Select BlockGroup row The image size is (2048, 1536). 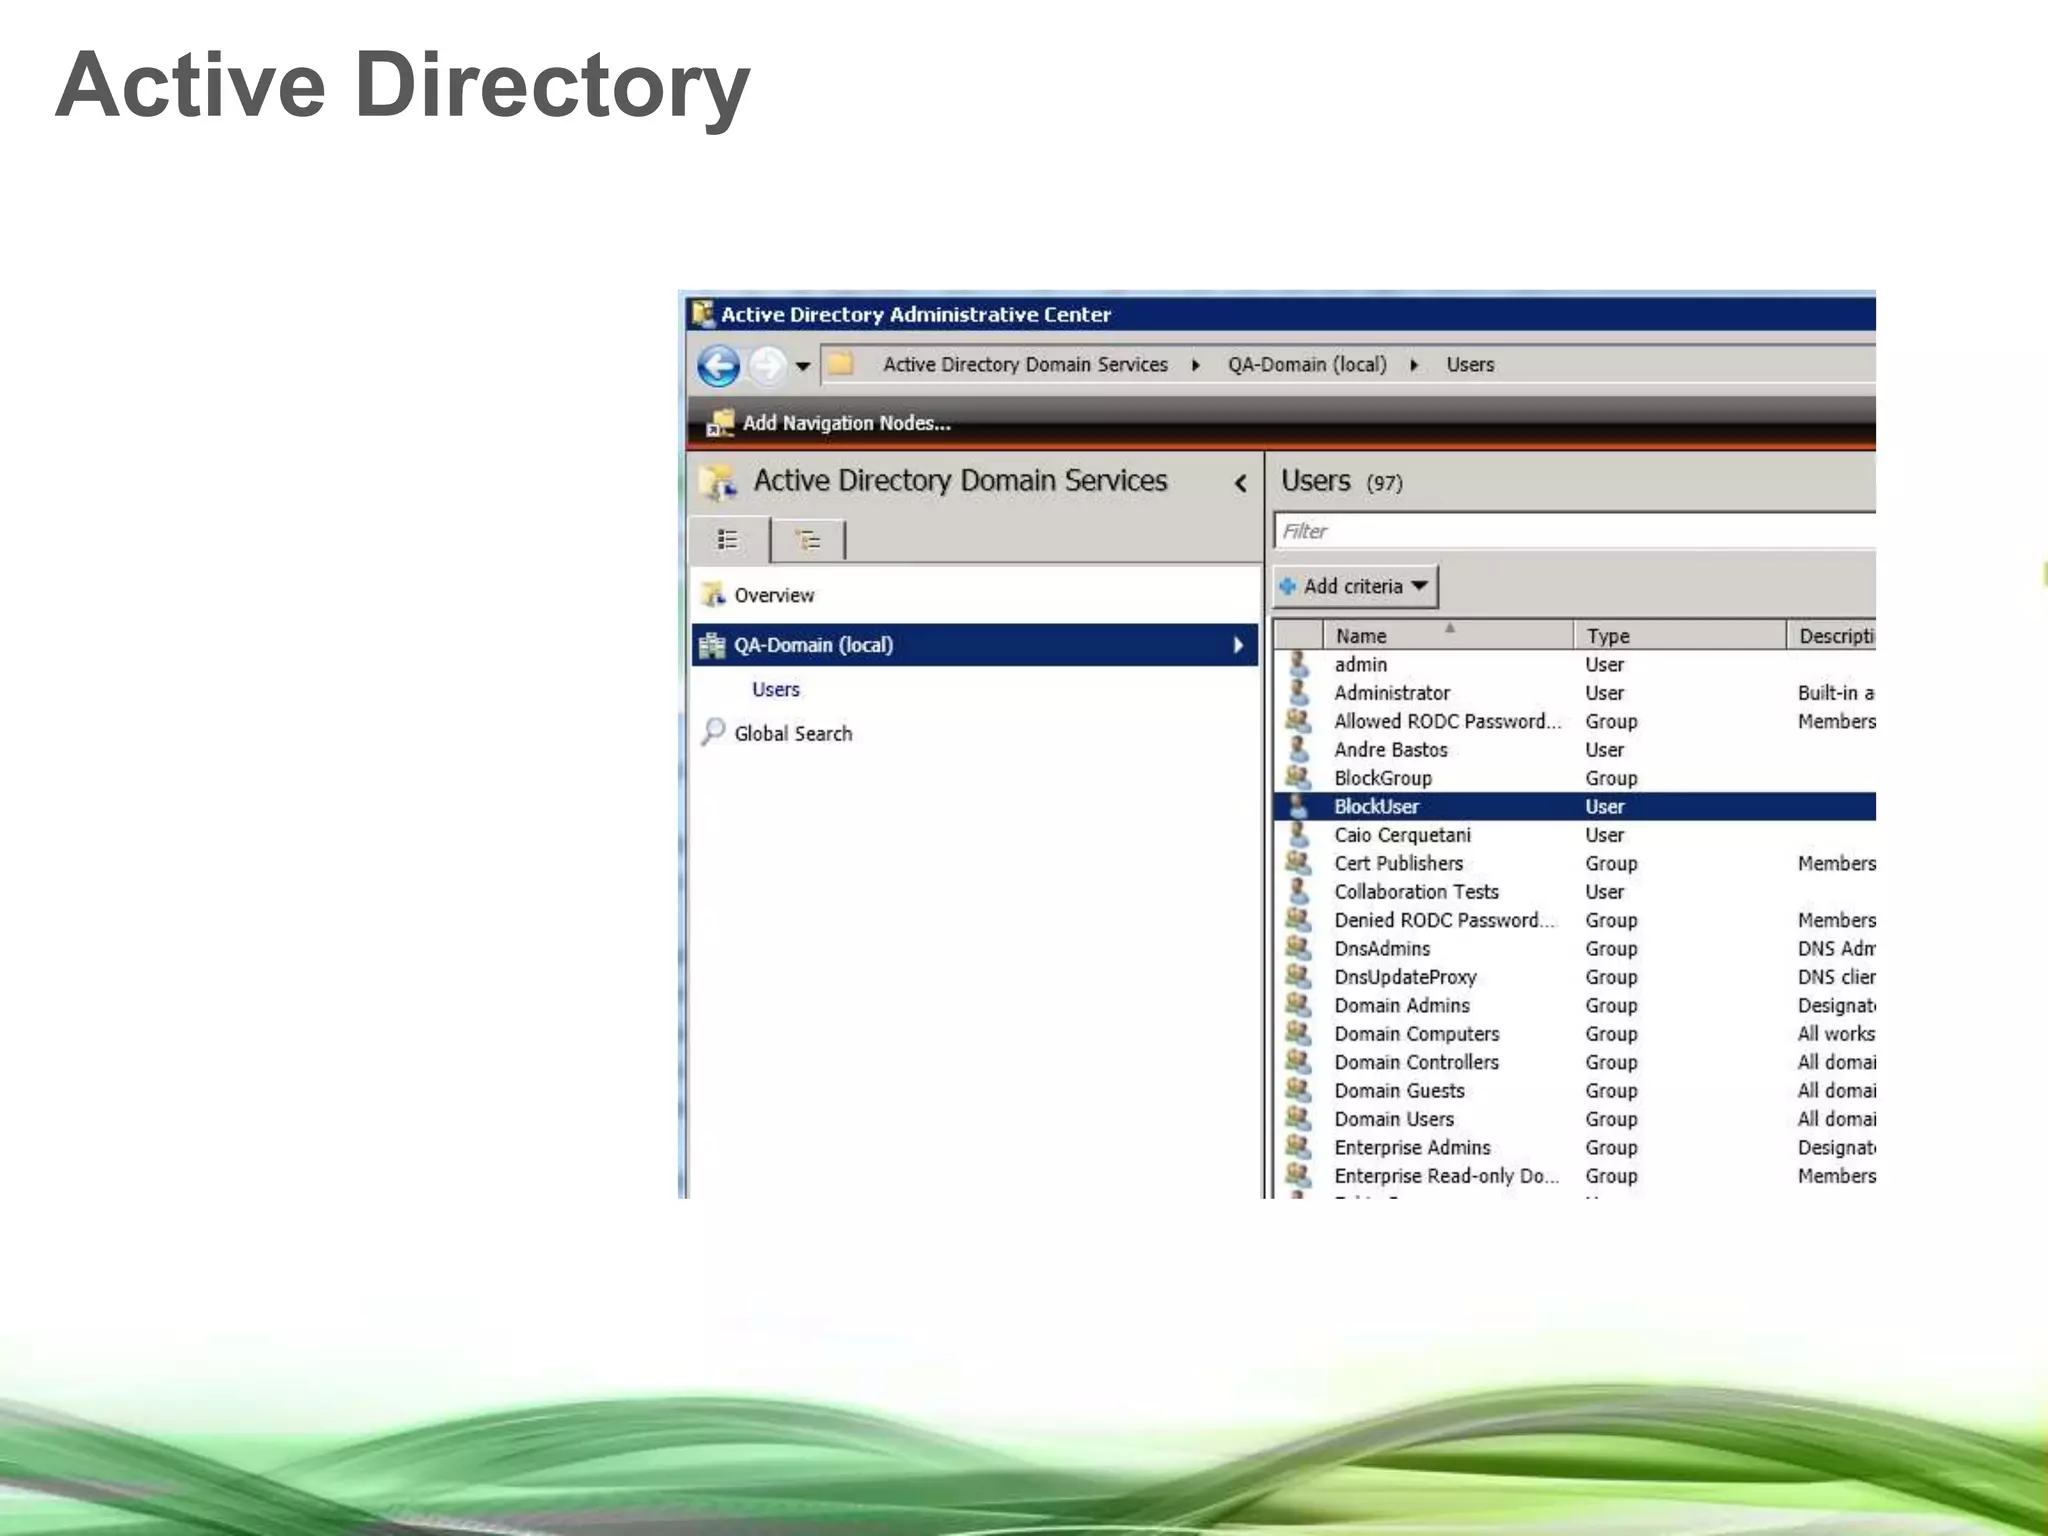[x=1575, y=778]
